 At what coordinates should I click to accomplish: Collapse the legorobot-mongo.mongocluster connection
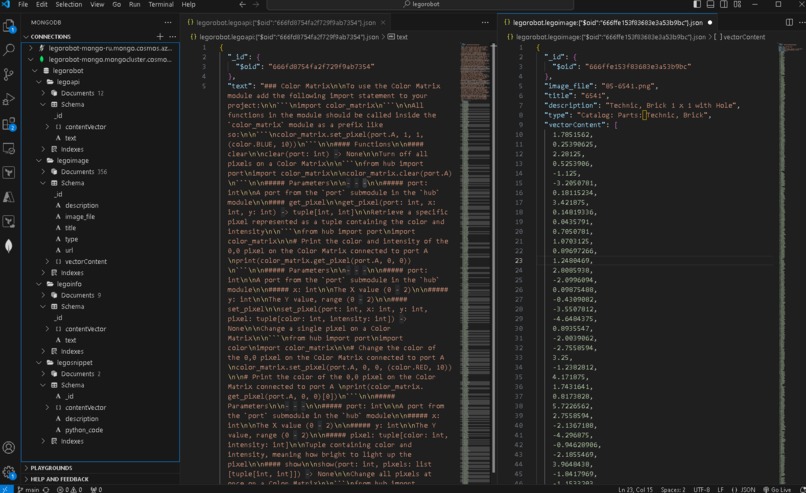click(x=31, y=60)
